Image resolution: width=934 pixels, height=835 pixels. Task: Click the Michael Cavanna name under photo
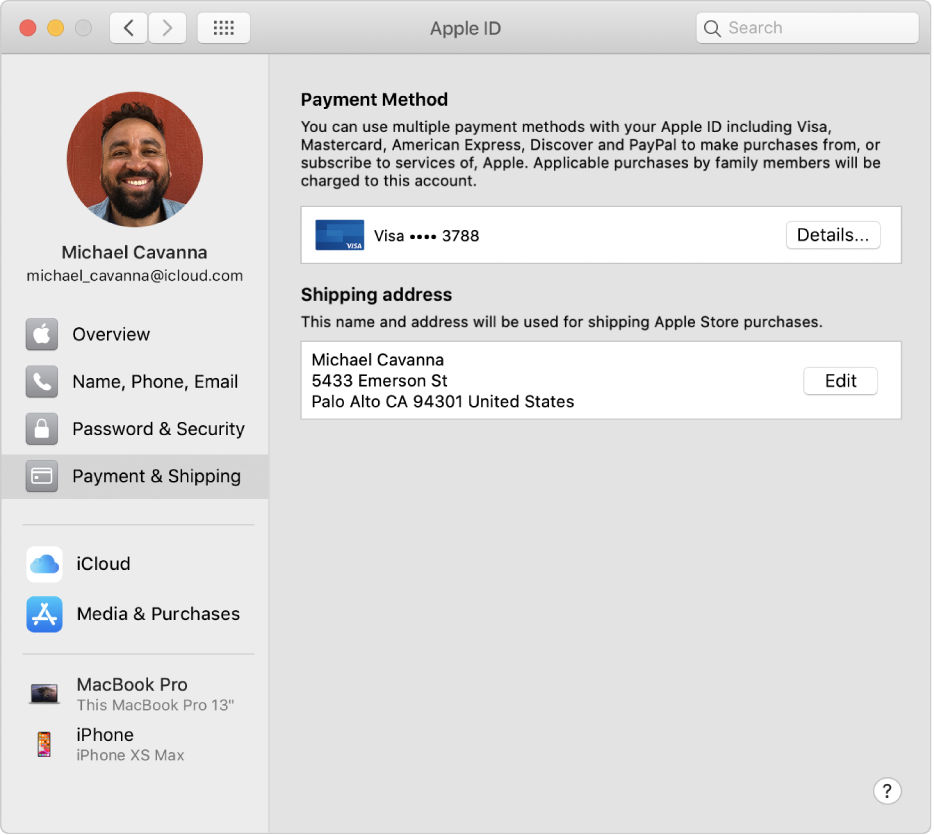[x=135, y=253]
